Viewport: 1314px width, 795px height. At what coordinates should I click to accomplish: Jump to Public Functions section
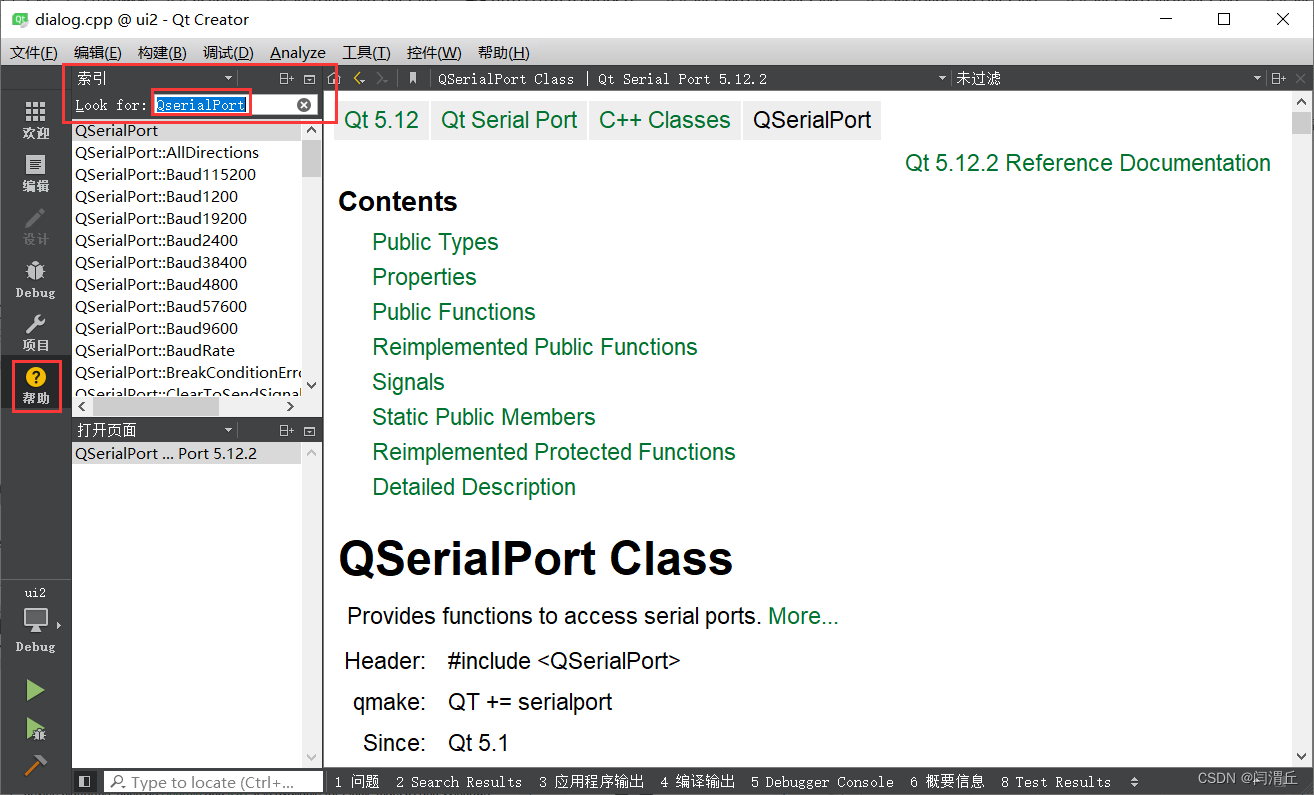coord(454,312)
